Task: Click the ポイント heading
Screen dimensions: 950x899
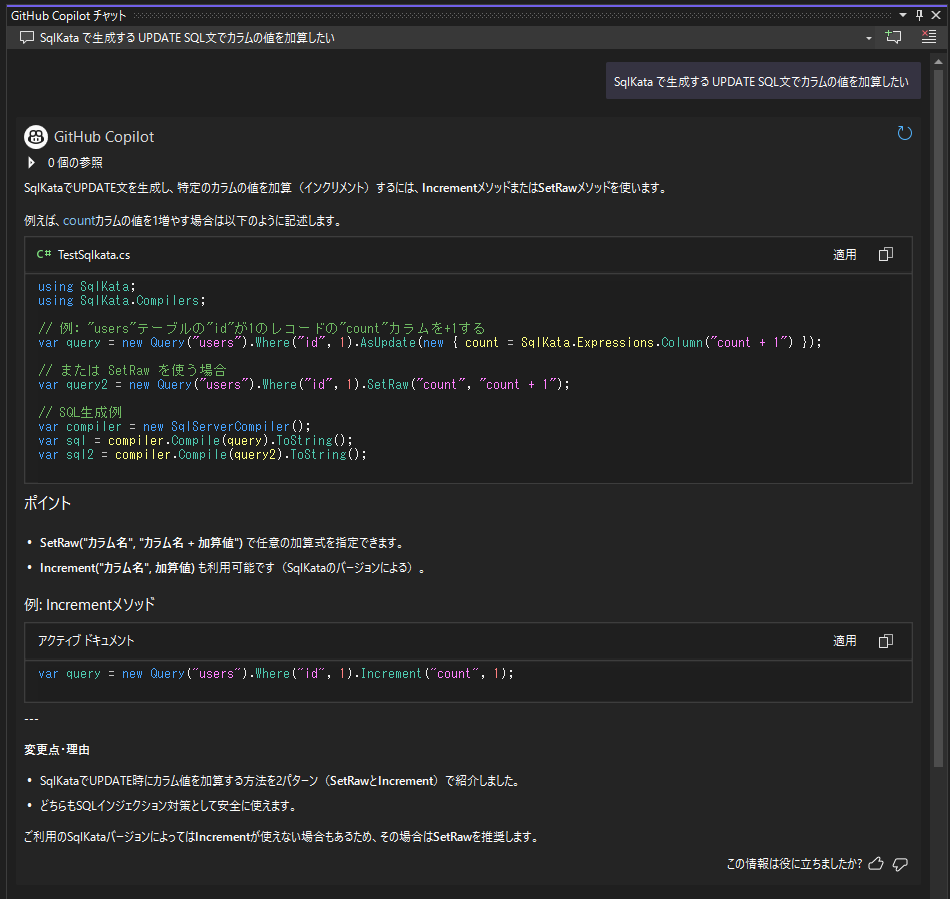Action: [47, 503]
